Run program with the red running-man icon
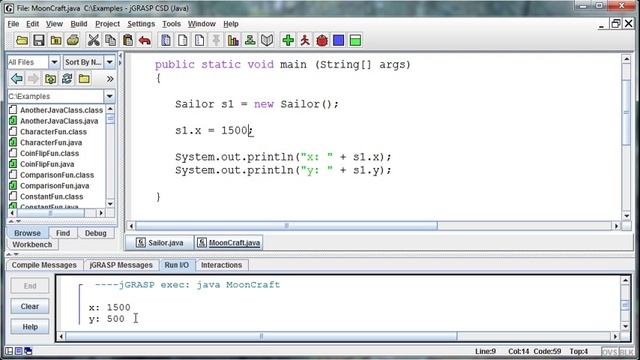Viewport: 640px width, 360px height. (x=305, y=40)
